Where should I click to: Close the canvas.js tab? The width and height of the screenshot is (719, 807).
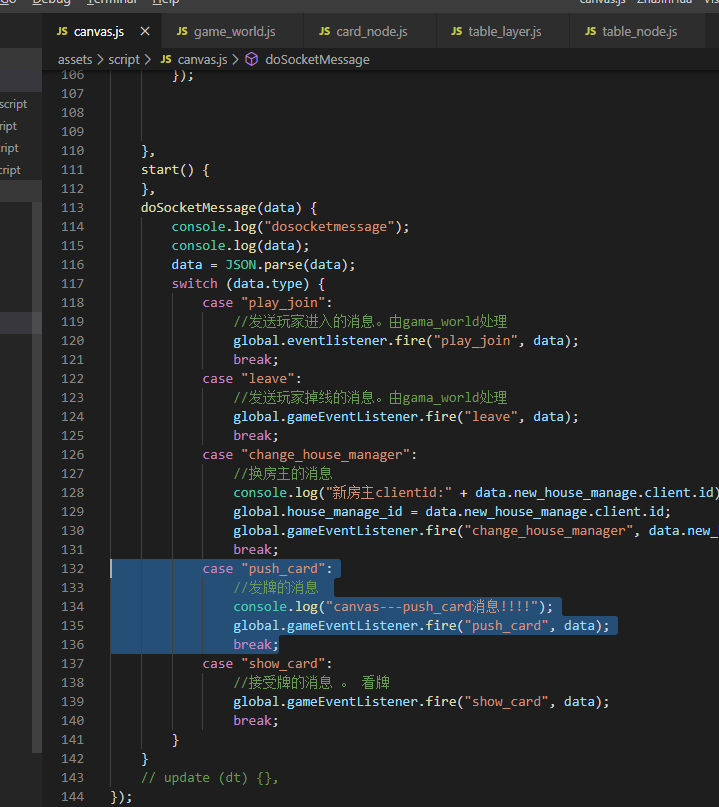coord(145,31)
